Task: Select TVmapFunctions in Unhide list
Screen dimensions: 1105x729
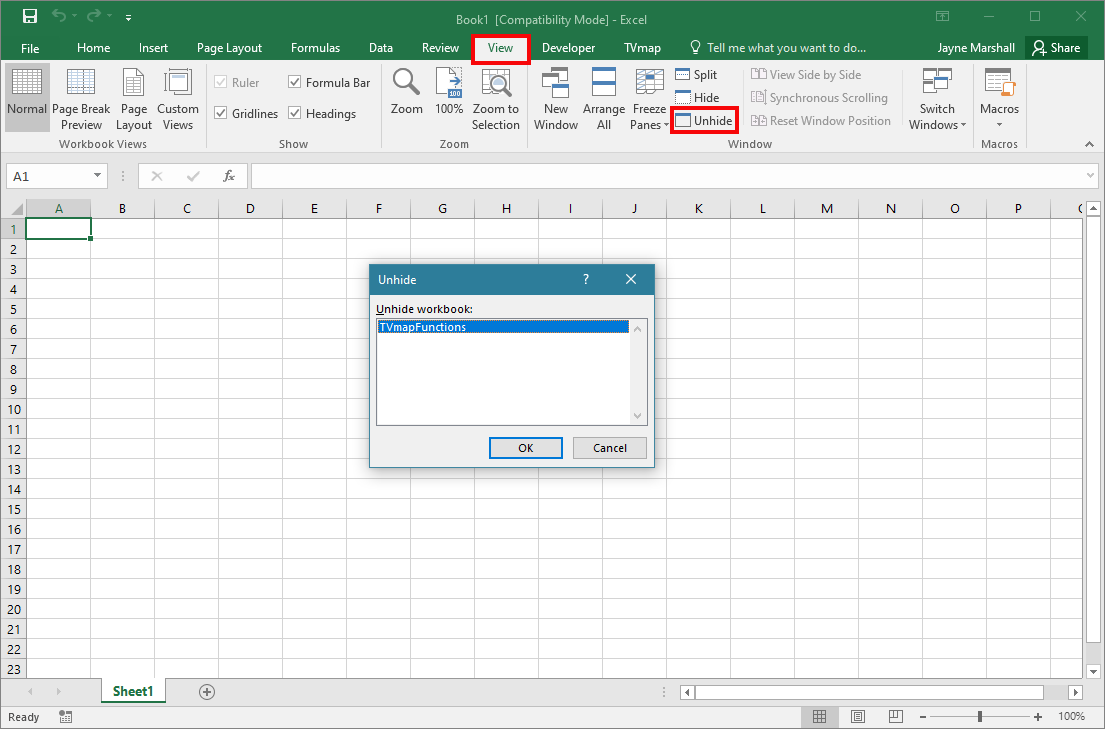Action: (x=502, y=327)
